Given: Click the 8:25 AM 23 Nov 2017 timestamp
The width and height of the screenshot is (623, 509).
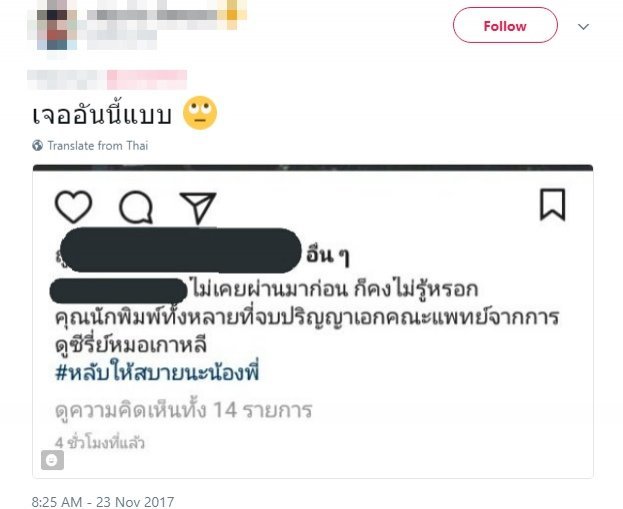Looking at the screenshot, I should click(x=103, y=501).
